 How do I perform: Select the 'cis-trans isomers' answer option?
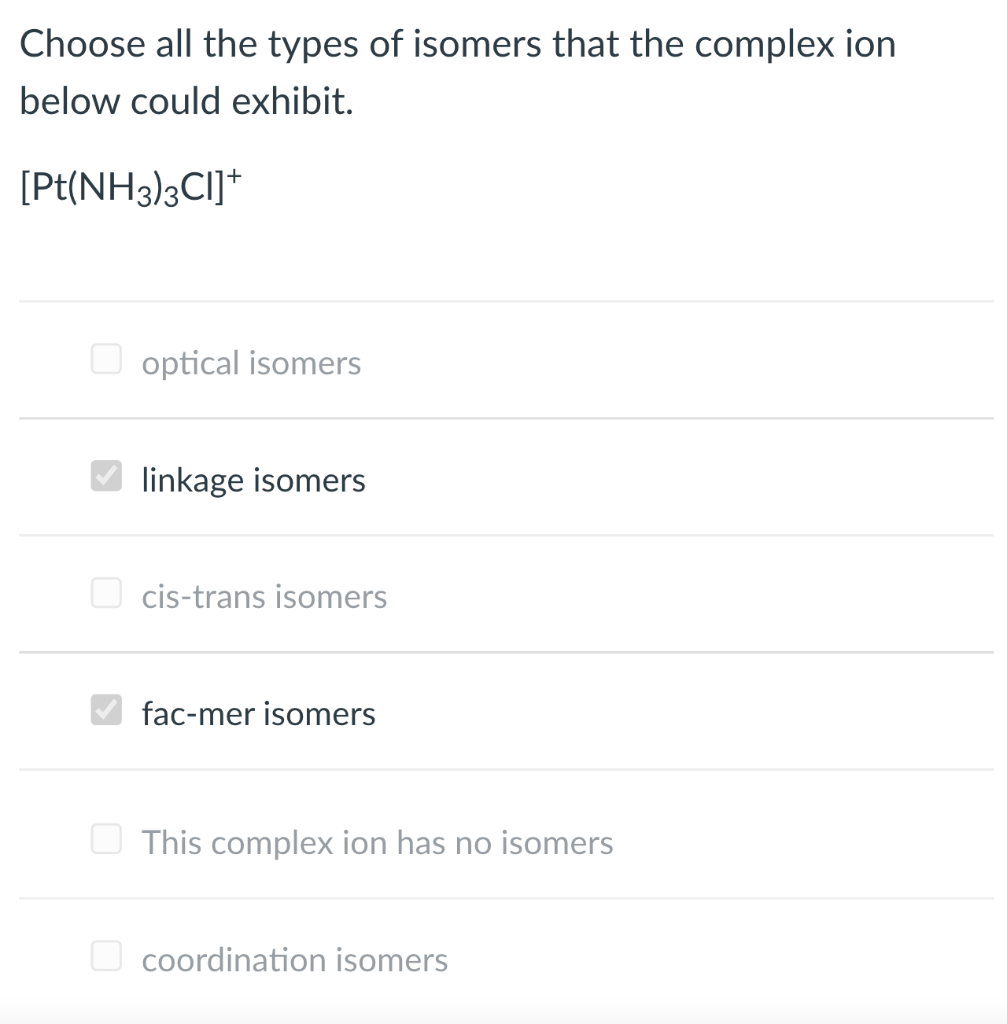coord(264,596)
